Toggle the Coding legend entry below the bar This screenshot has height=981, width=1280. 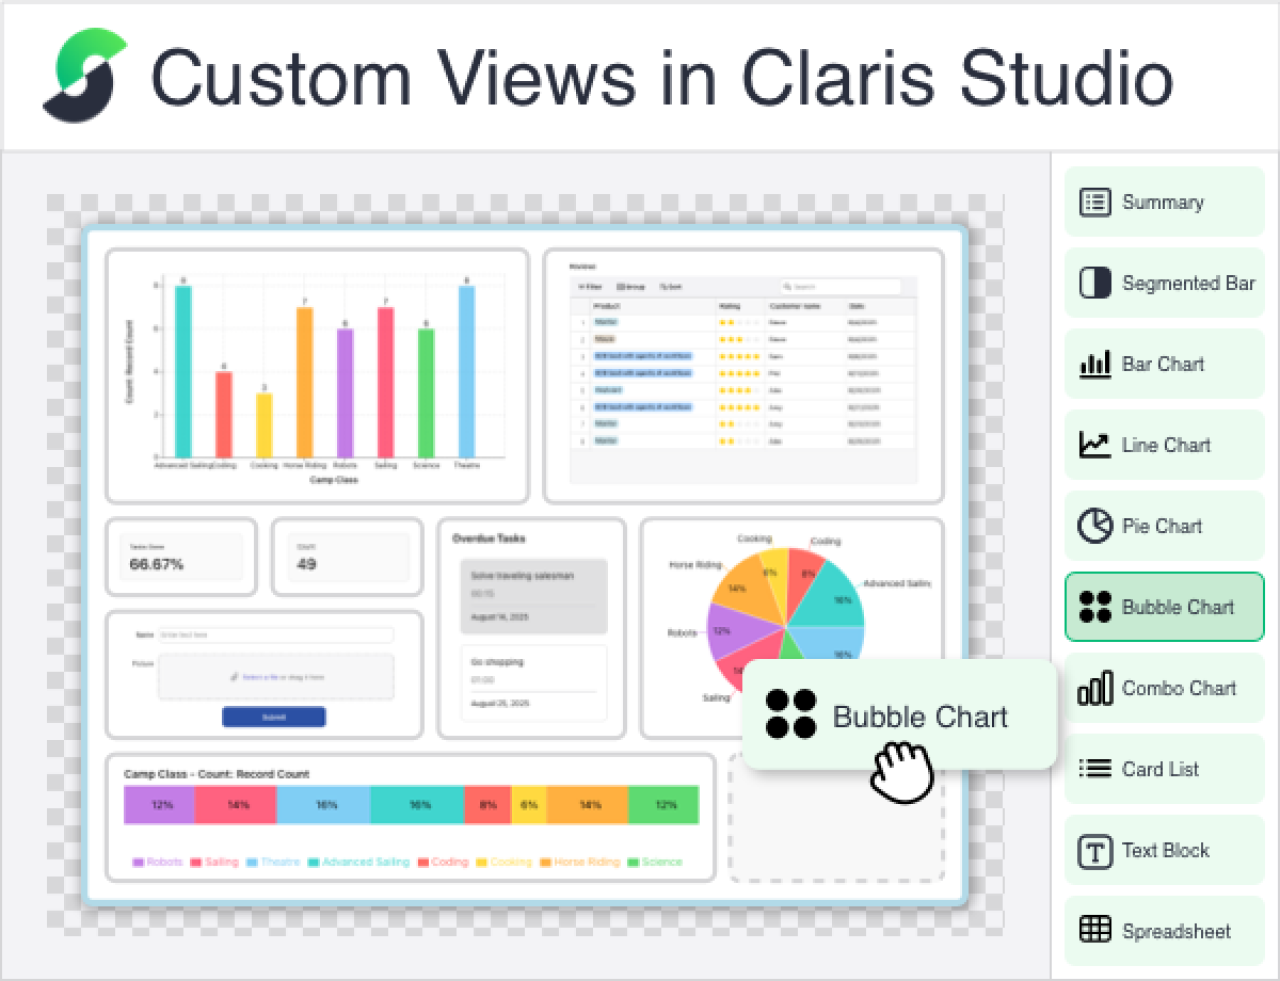(x=445, y=861)
